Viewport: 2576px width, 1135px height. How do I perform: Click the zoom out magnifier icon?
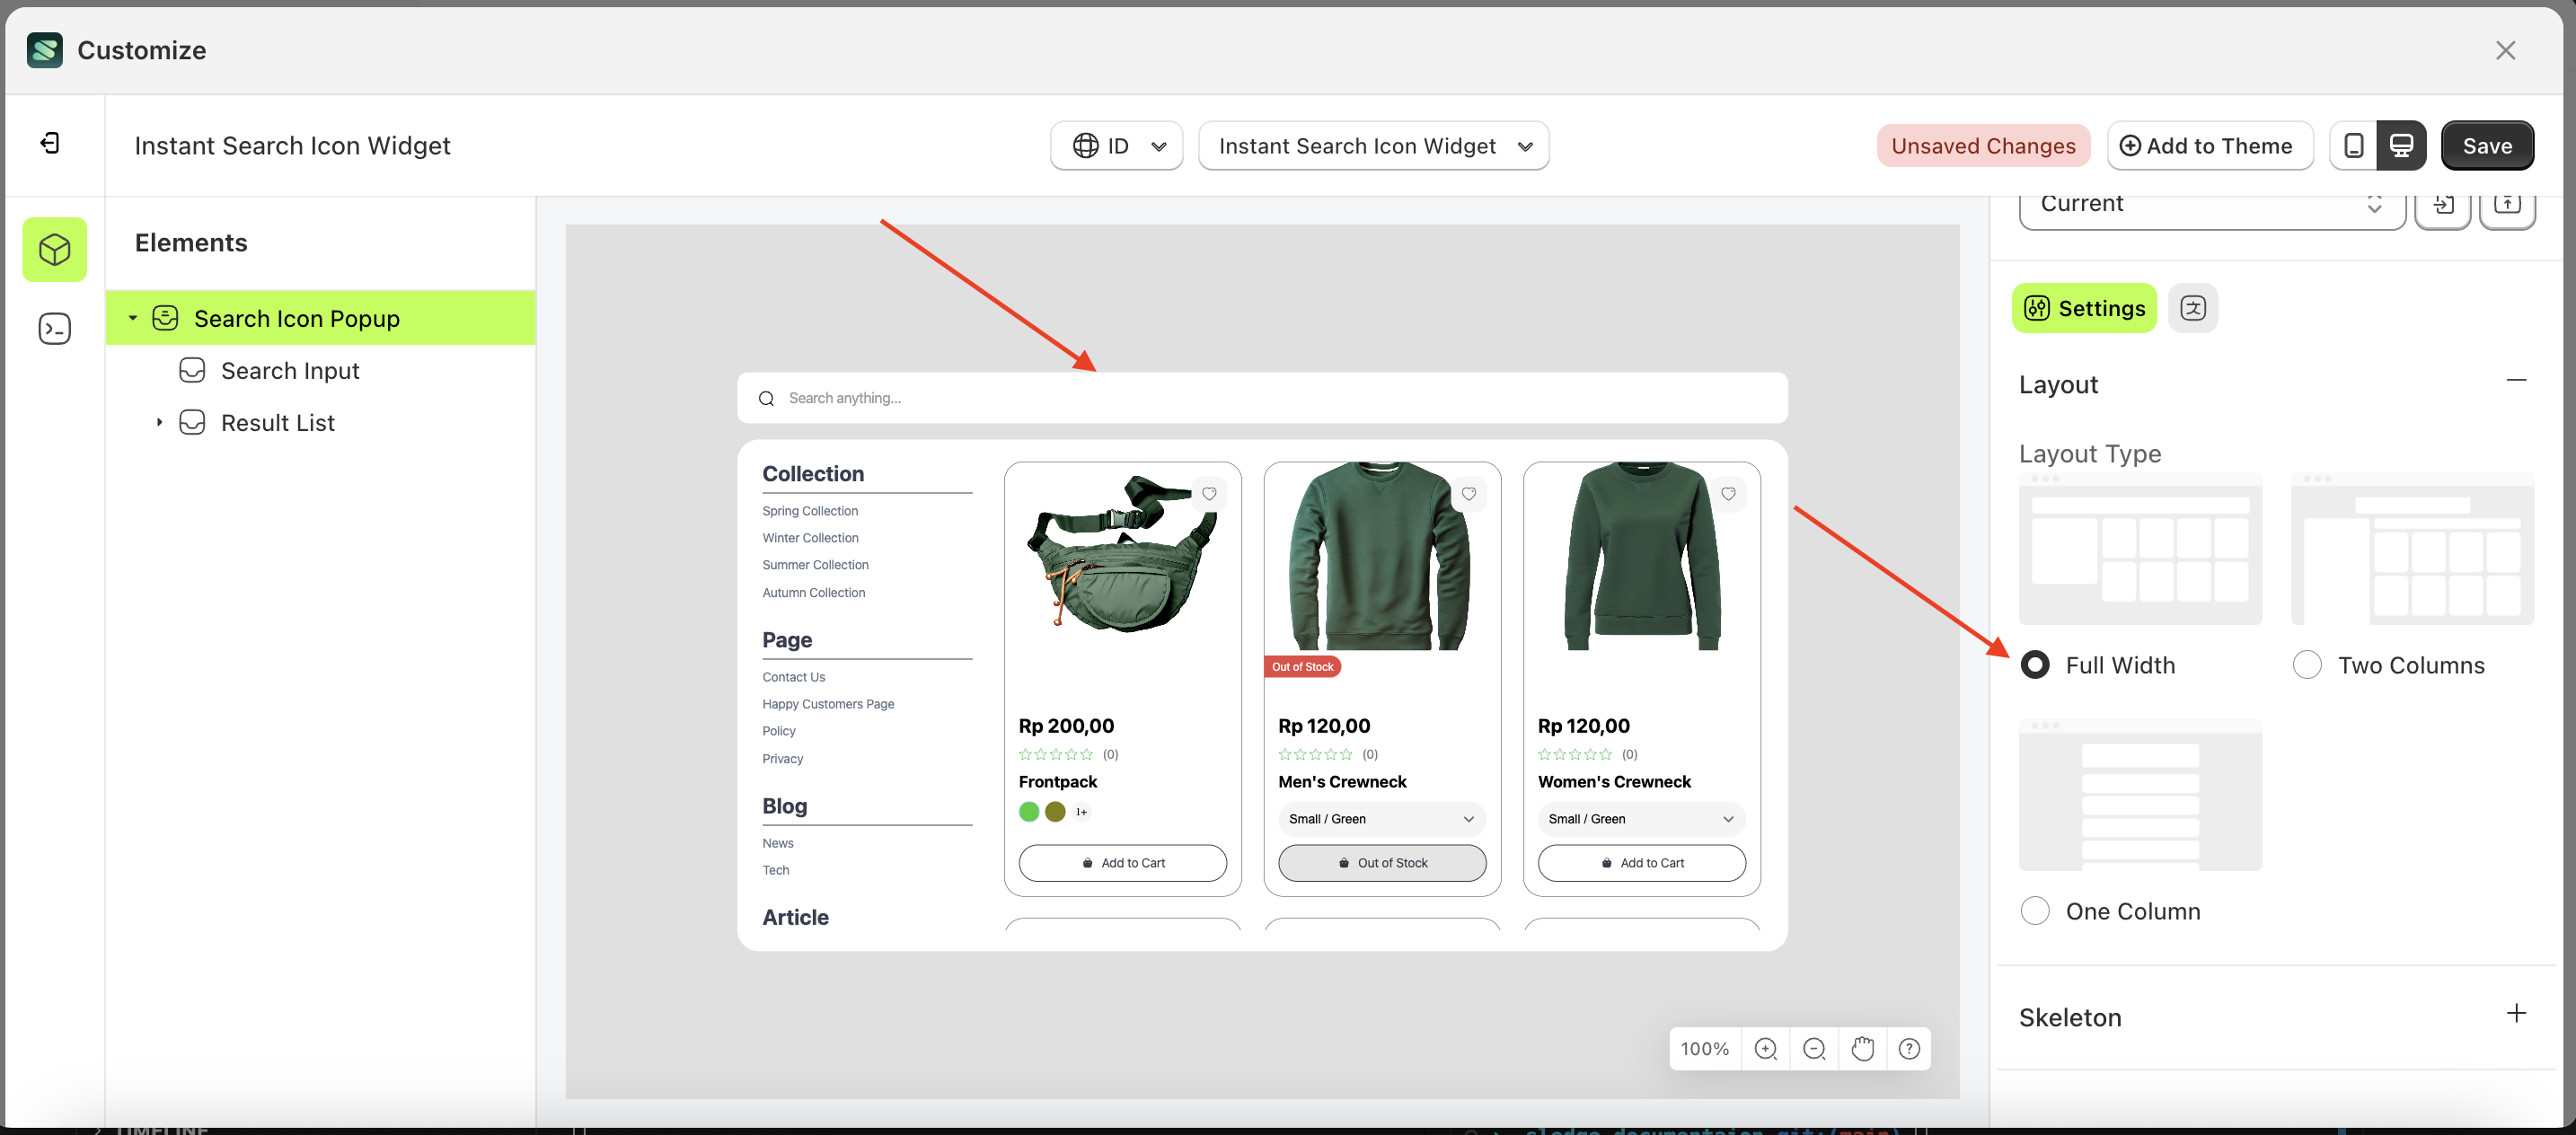click(1813, 1048)
